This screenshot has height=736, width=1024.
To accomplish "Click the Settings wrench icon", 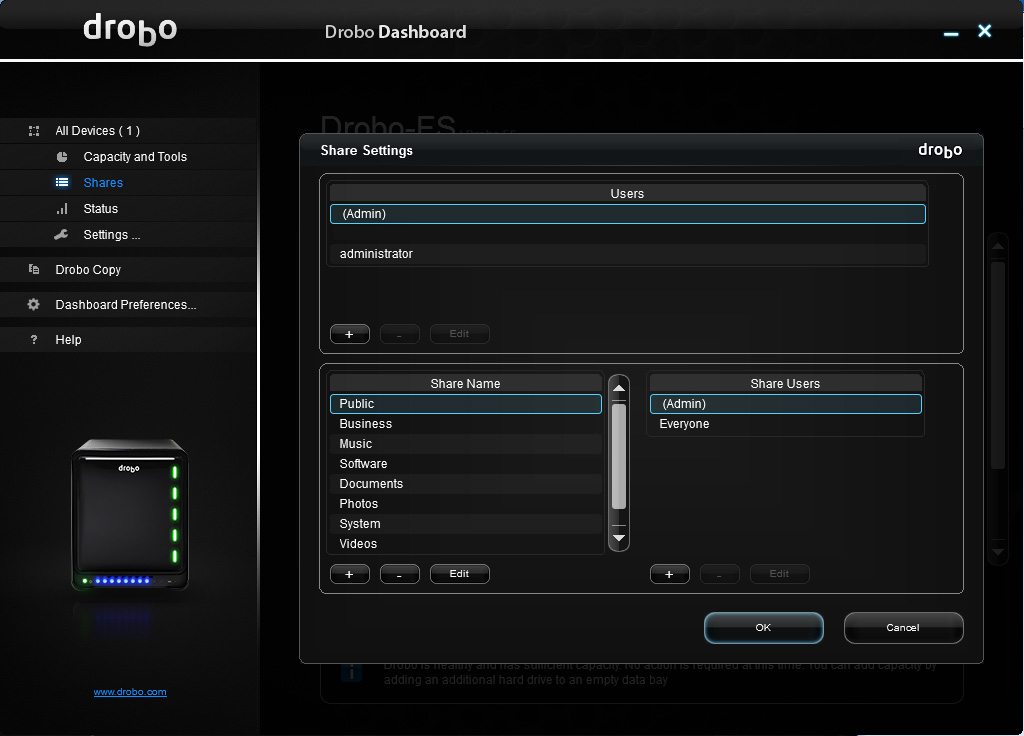I will [x=61, y=234].
